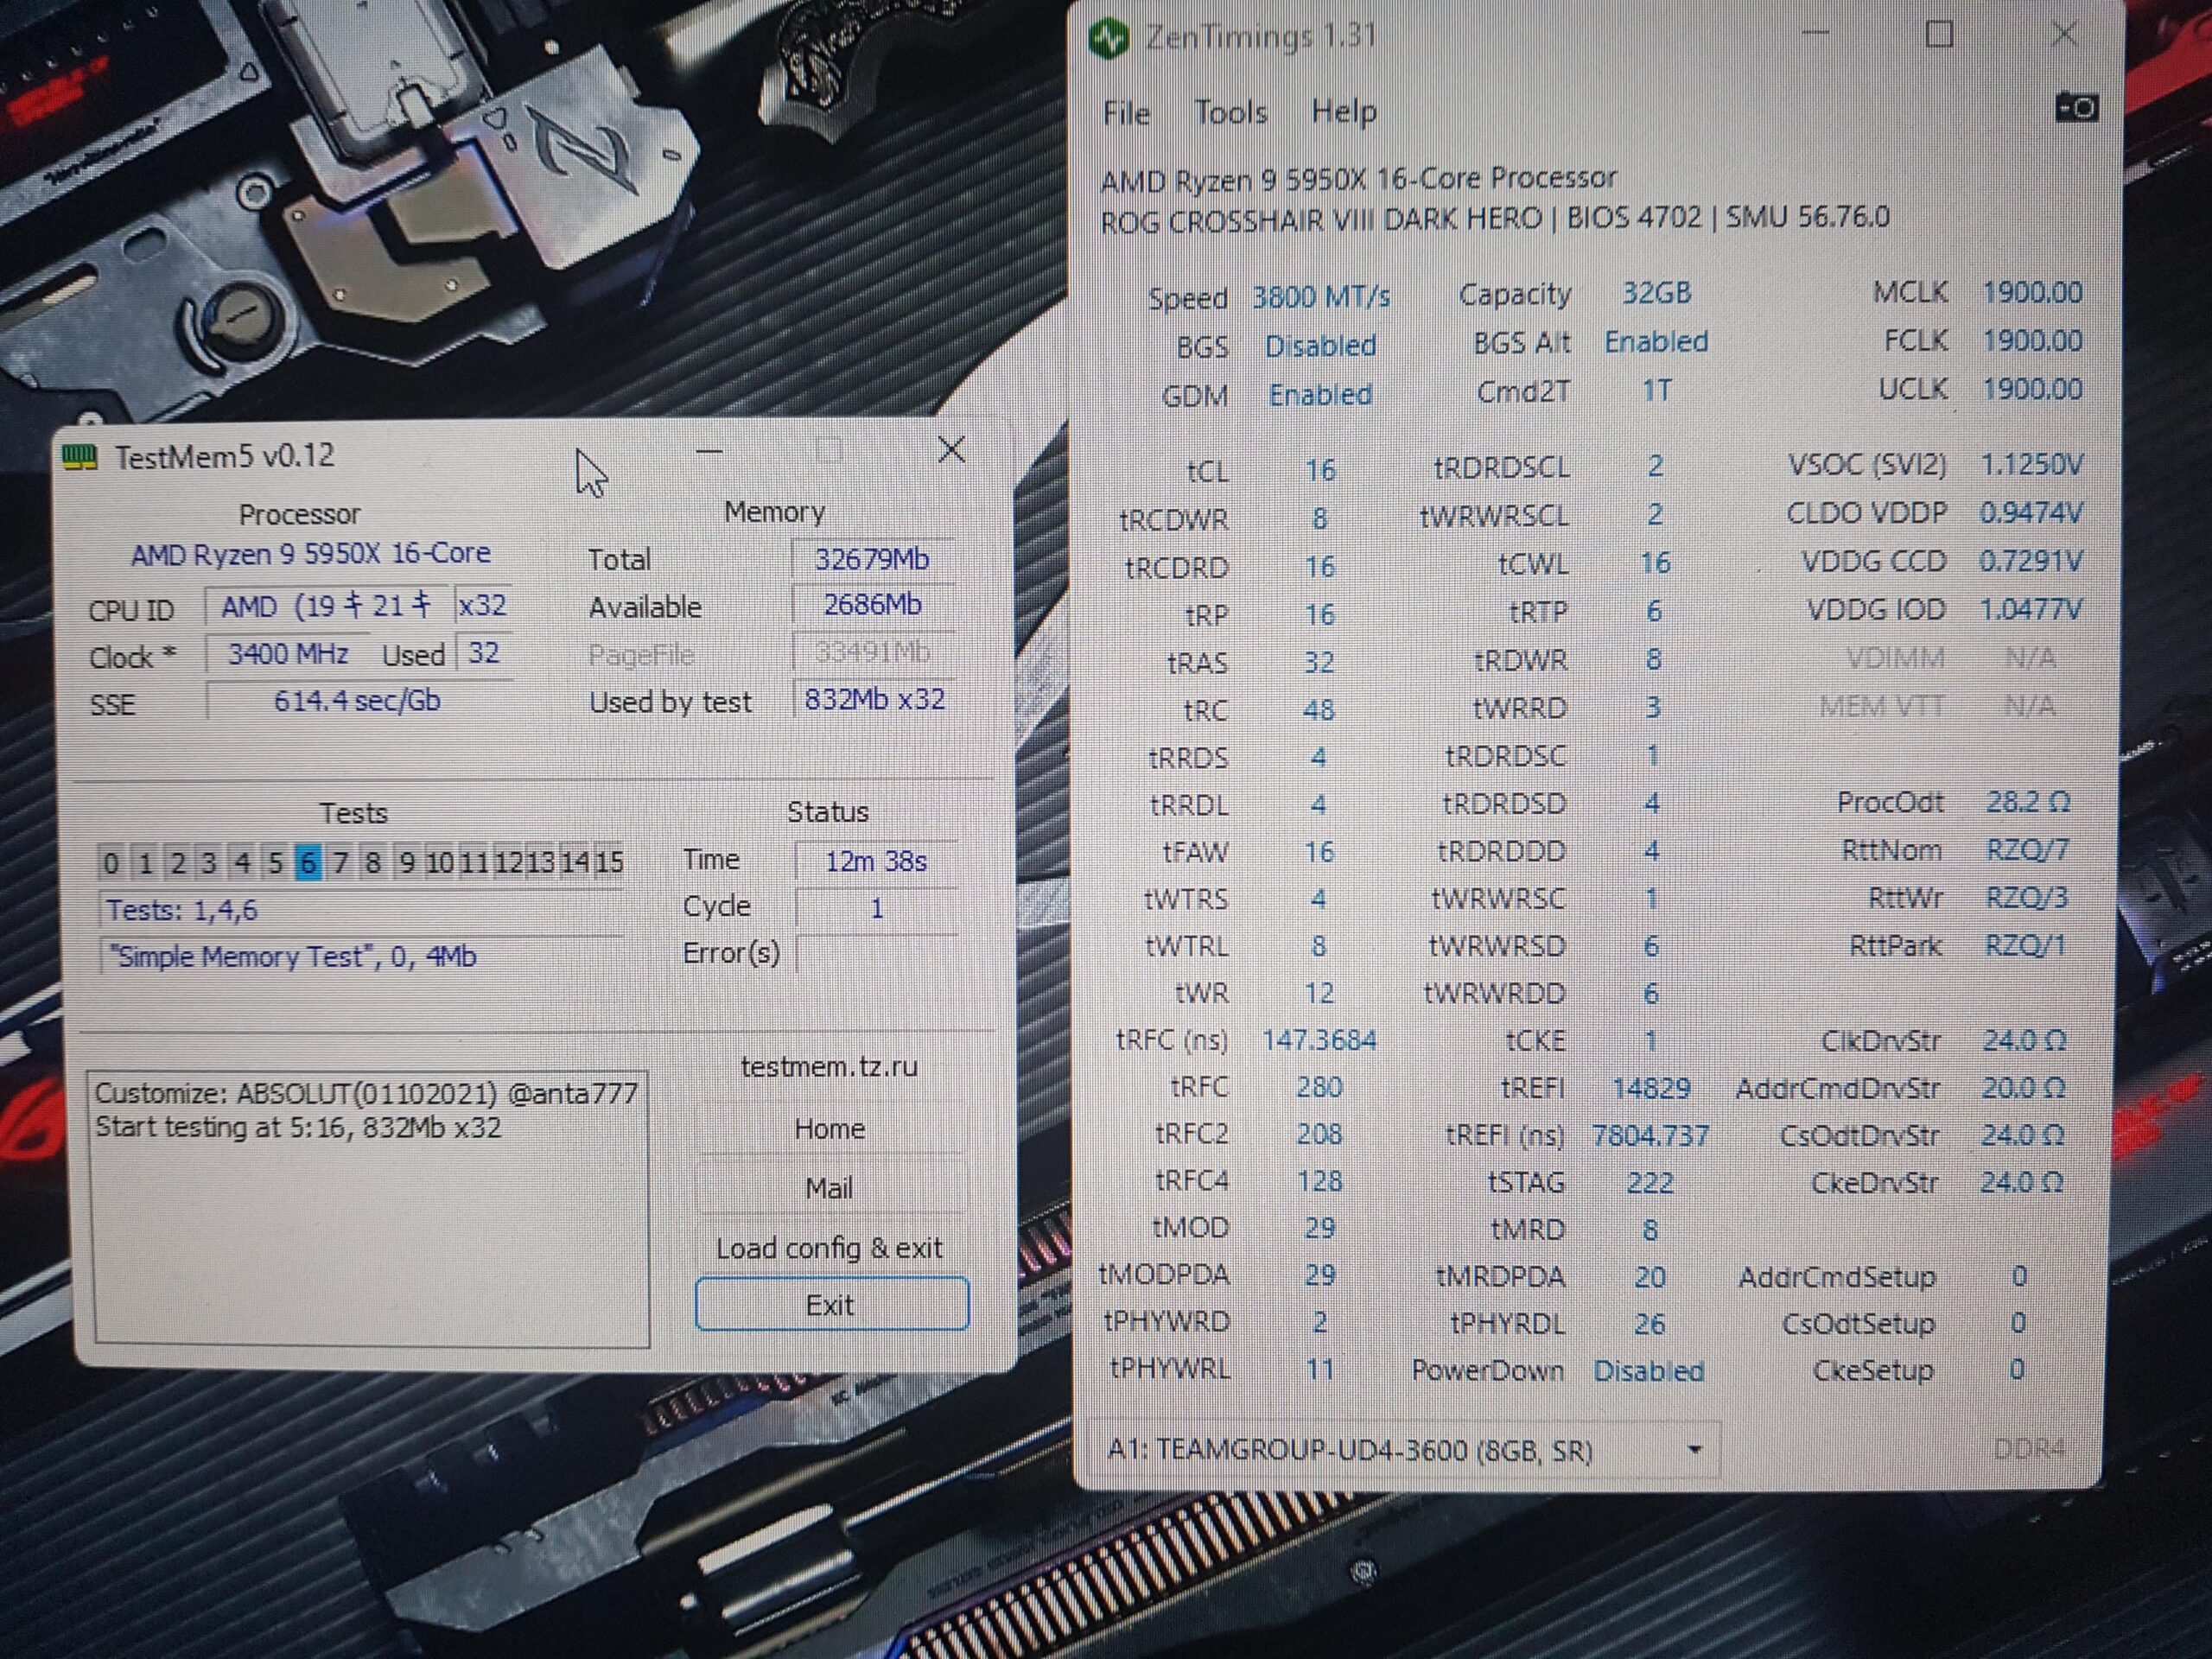Click the SSE speed value 614.4 sec/Gb

(357, 701)
